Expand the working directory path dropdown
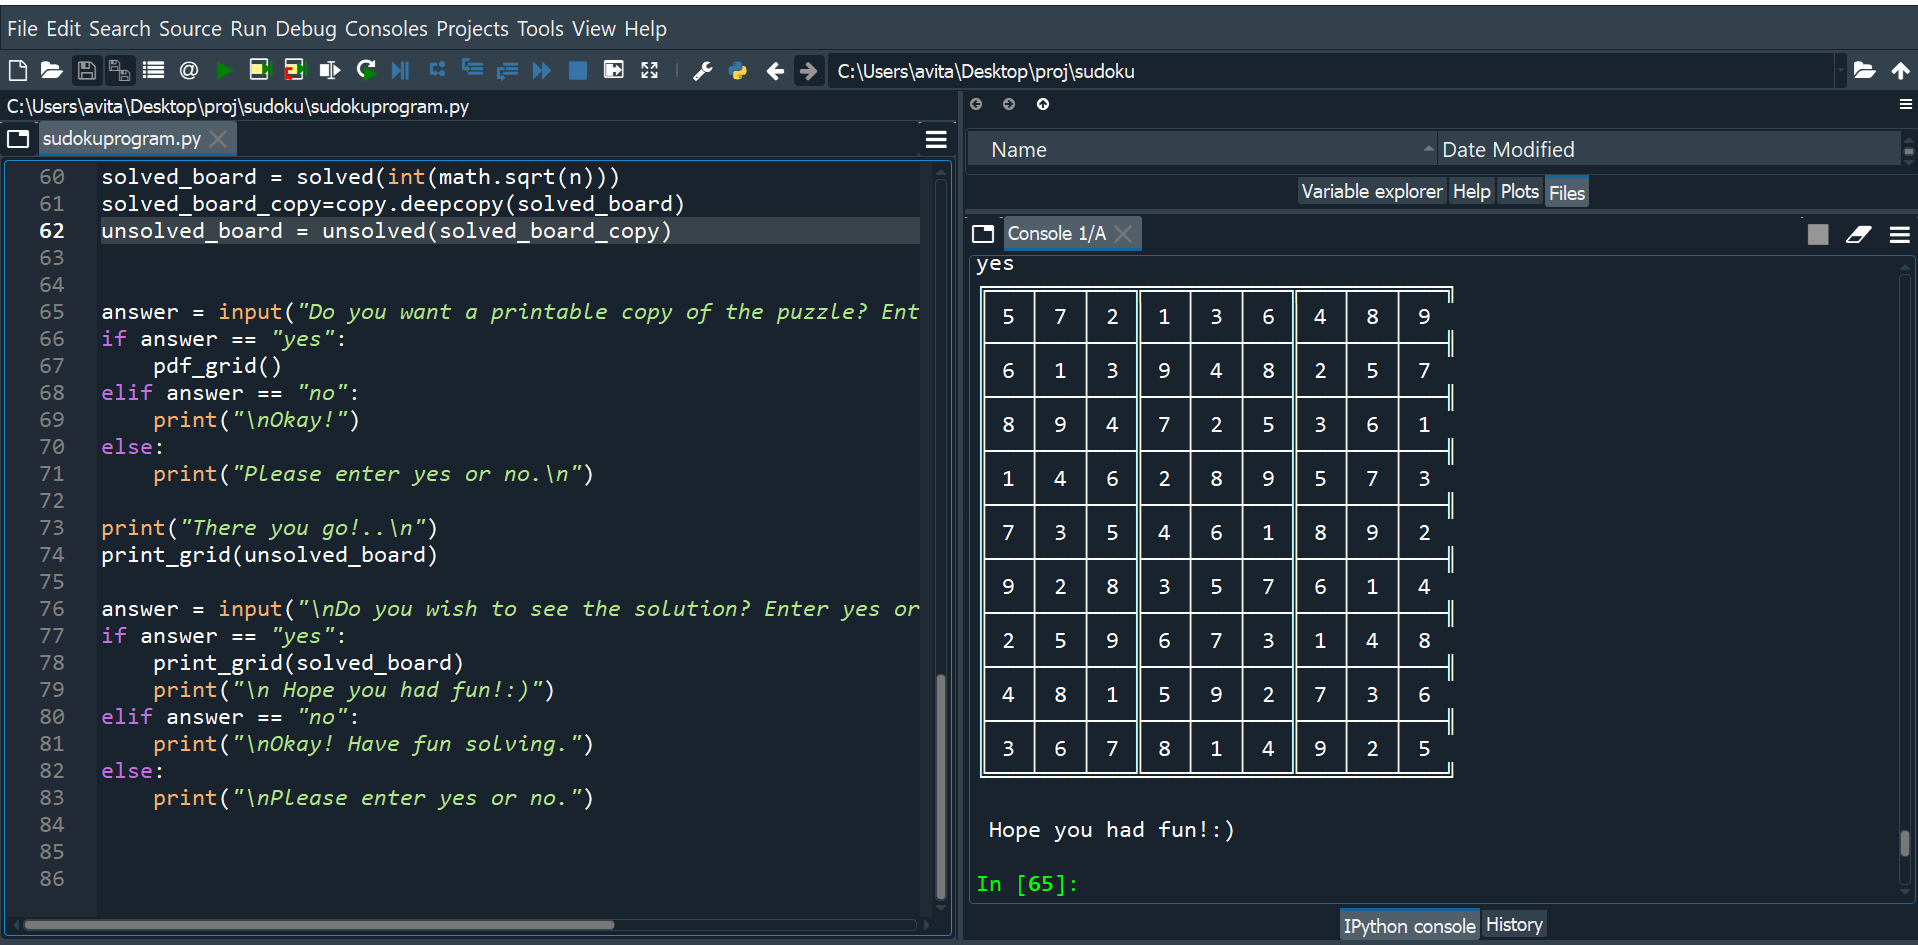 point(1839,70)
